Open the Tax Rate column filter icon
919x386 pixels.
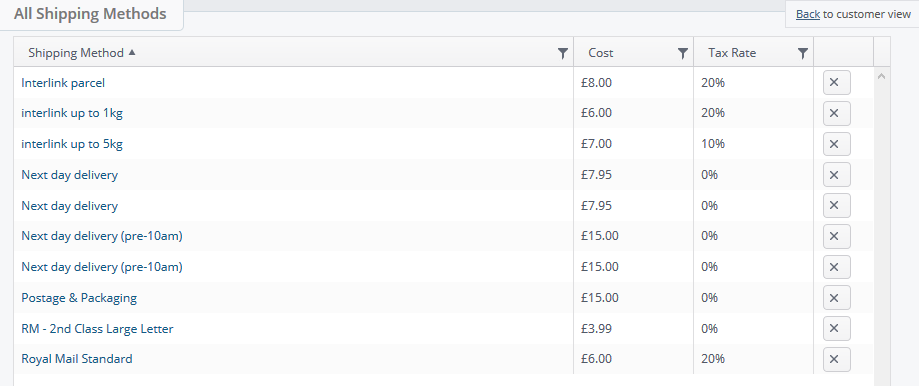tap(802, 53)
